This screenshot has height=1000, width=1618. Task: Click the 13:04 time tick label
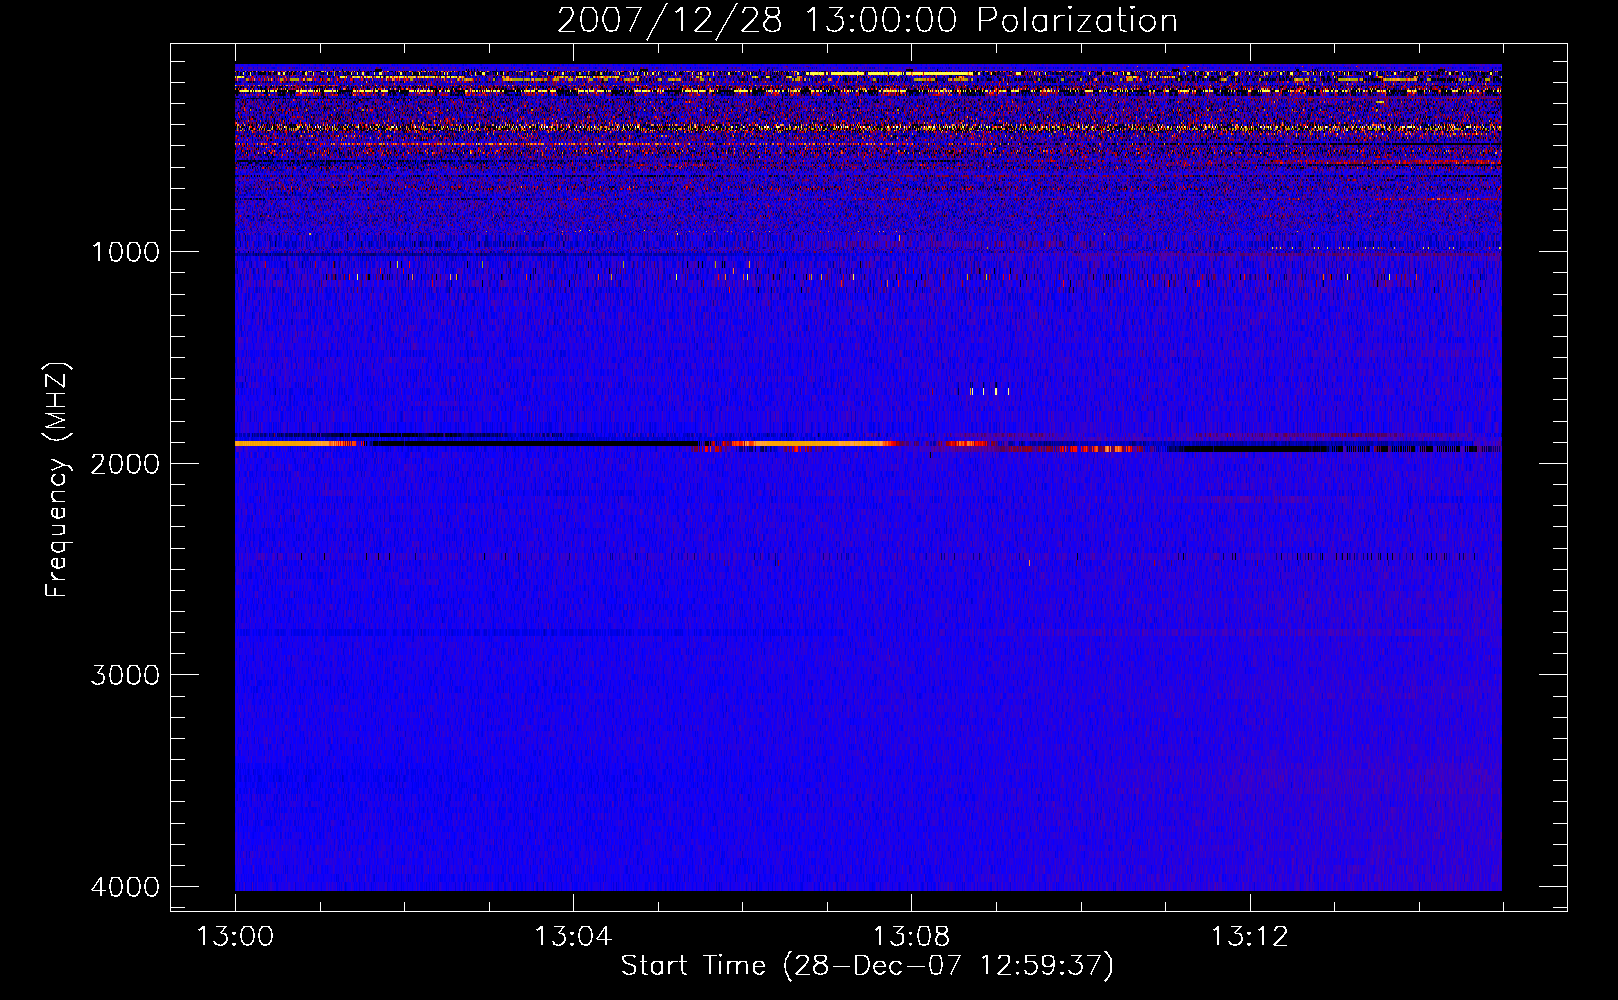point(573,937)
